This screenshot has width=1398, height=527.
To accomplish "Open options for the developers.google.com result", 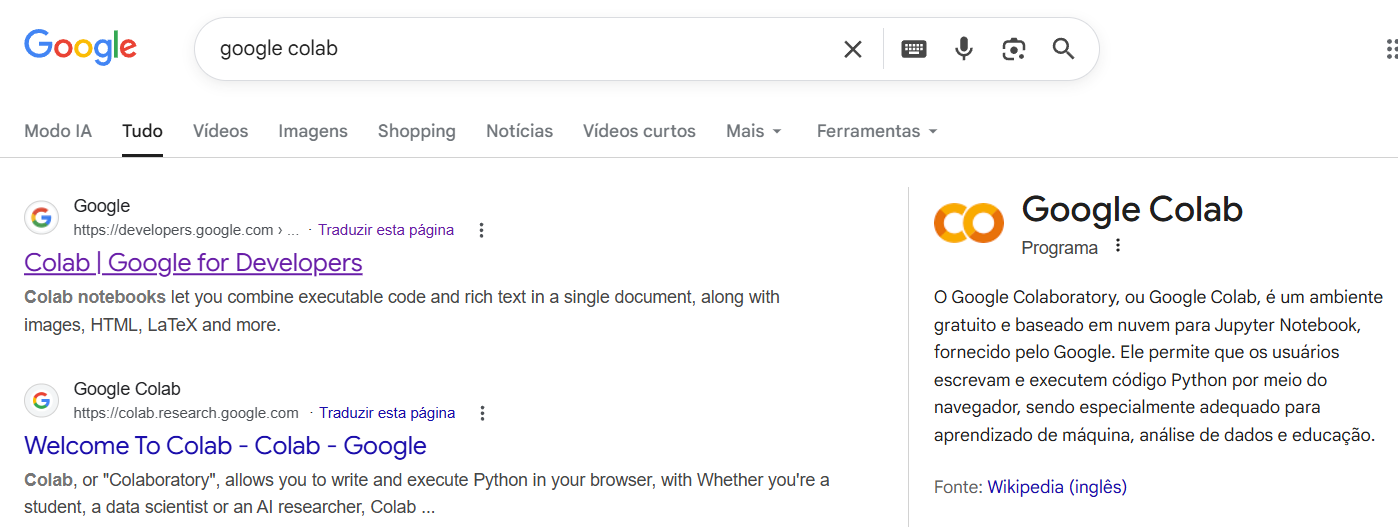I will [x=481, y=231].
